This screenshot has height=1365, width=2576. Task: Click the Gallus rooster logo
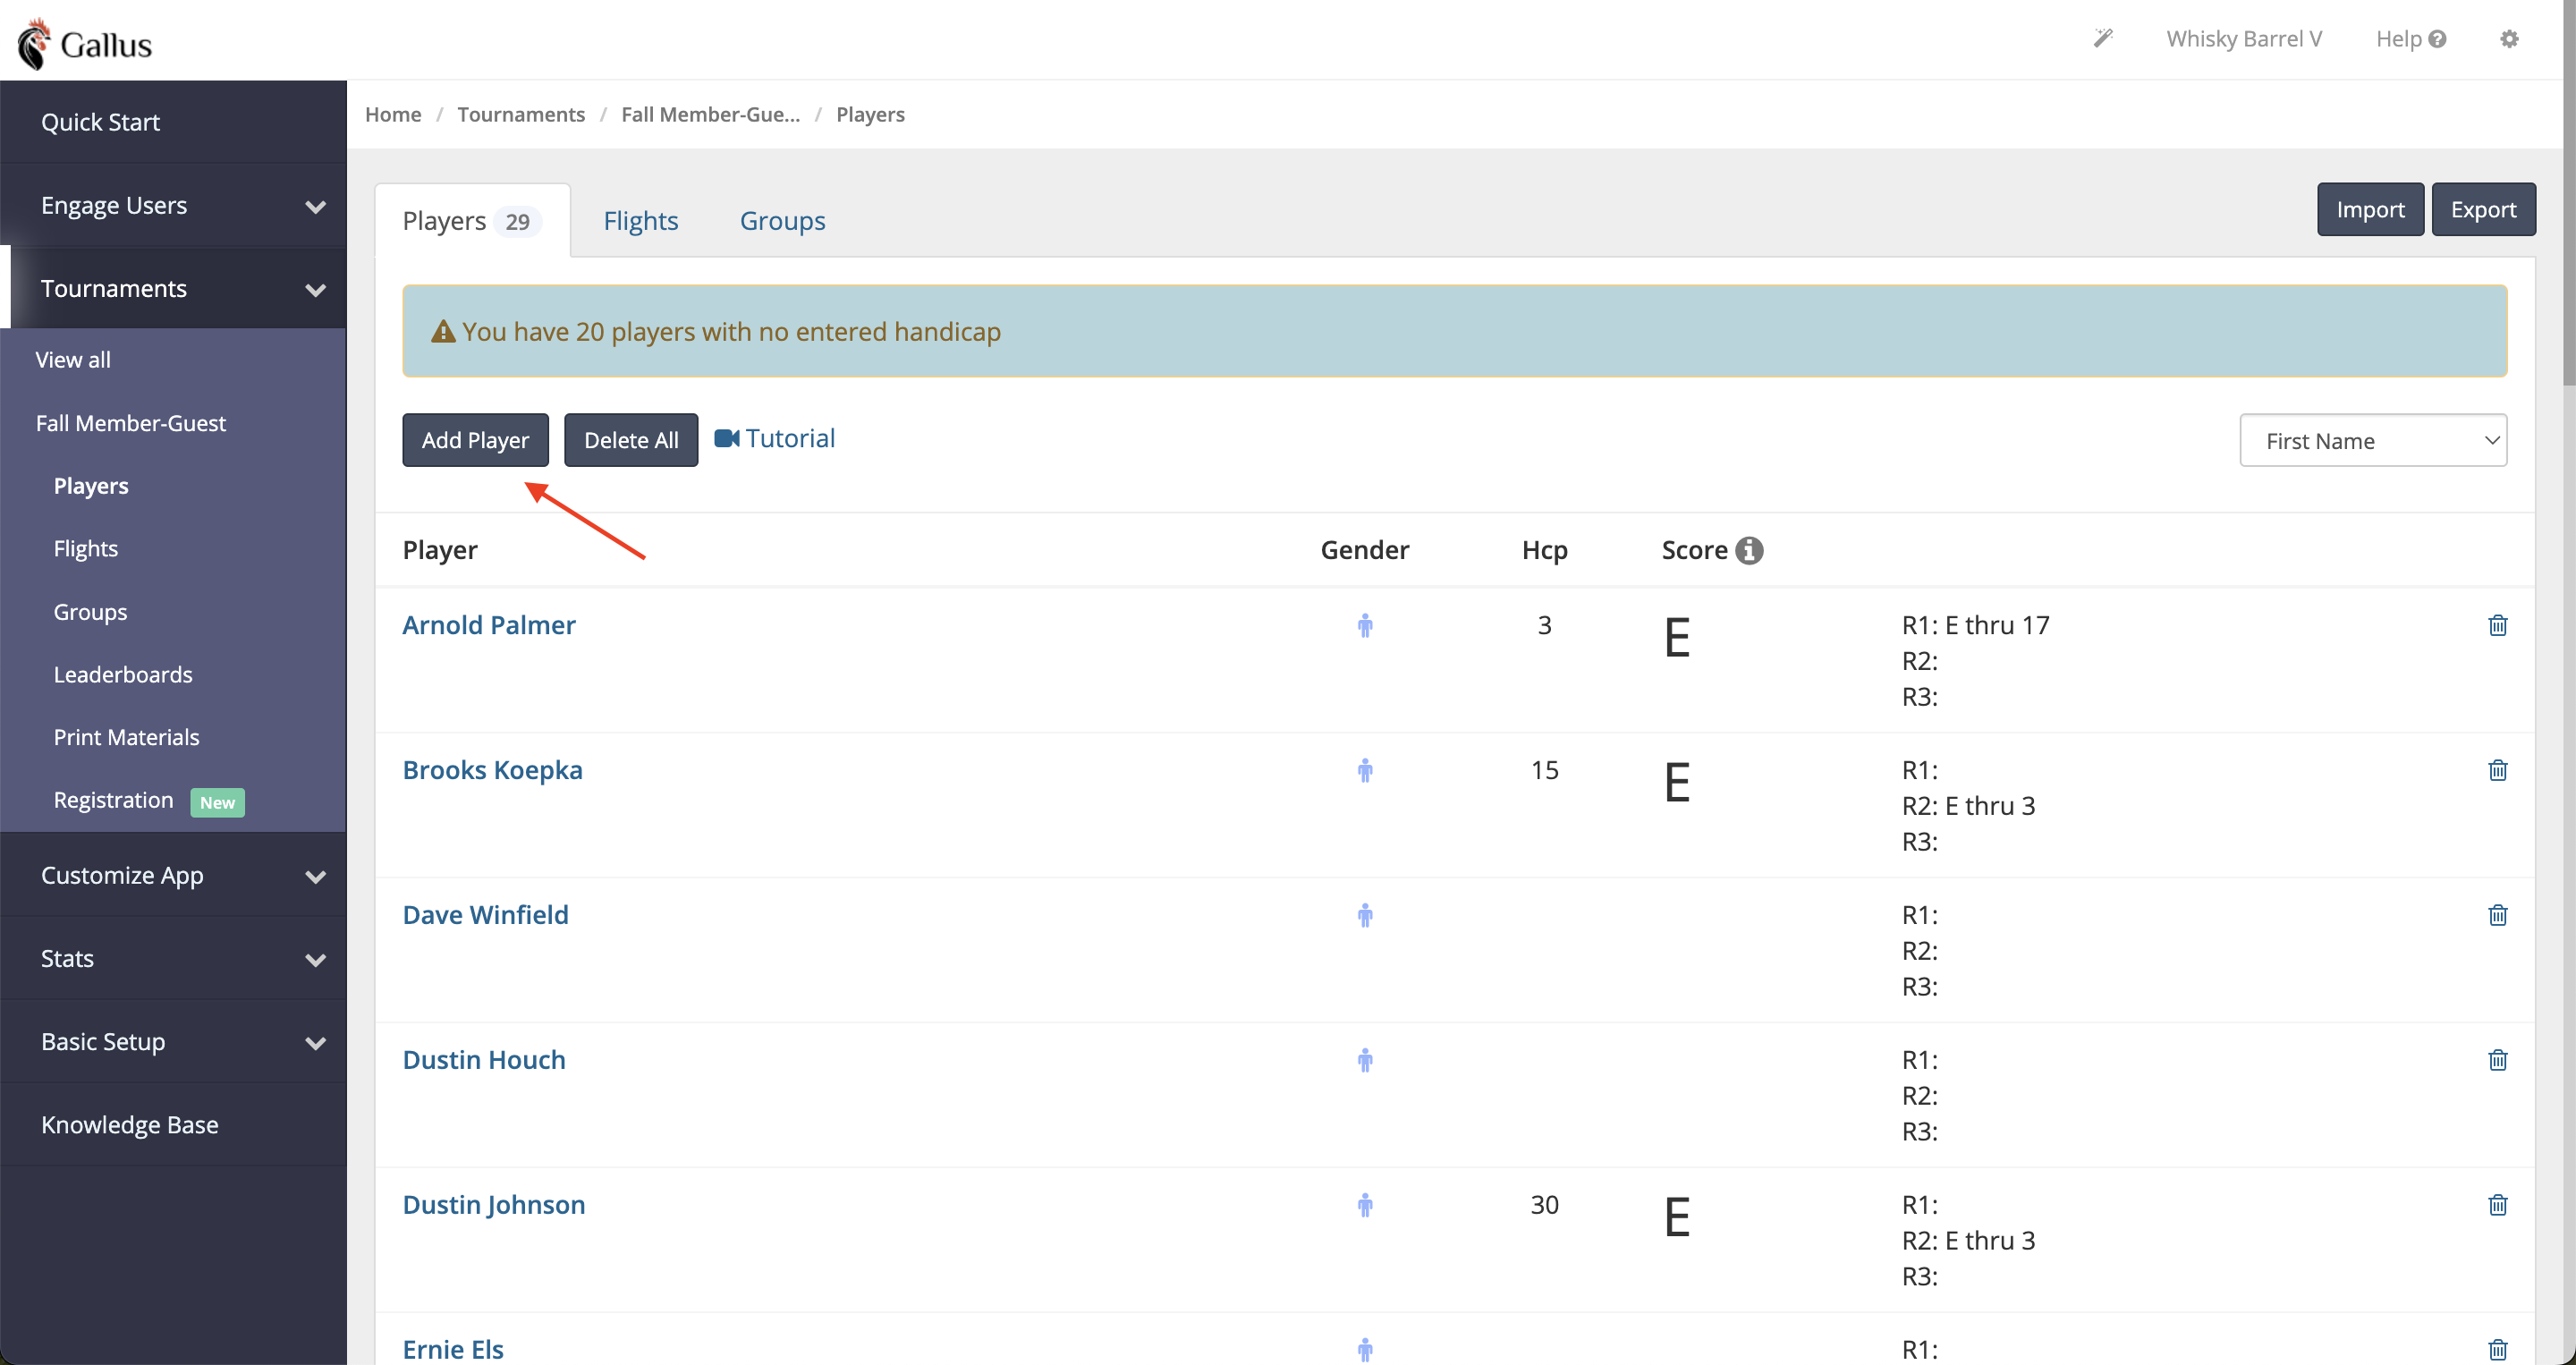tap(34, 44)
